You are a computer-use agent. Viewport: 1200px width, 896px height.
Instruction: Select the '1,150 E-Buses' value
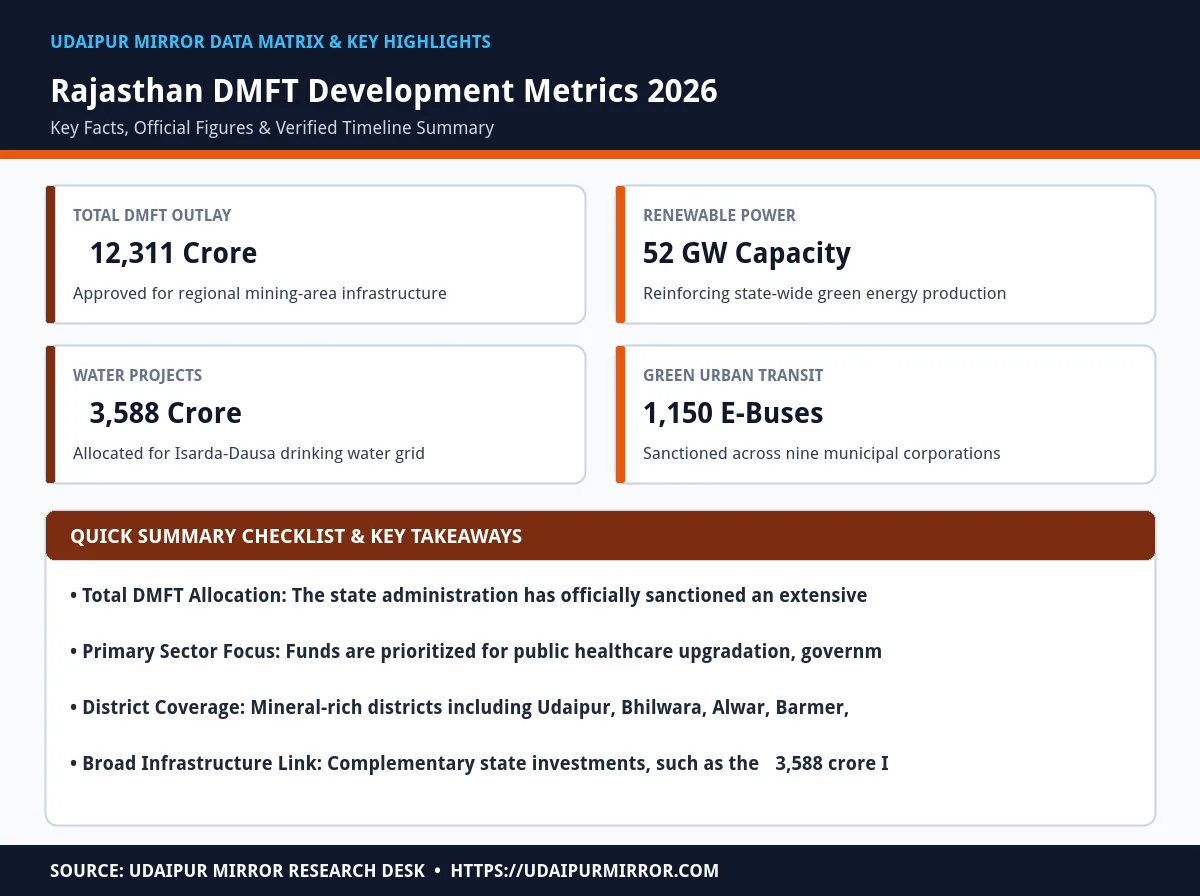pyautogui.click(x=733, y=413)
